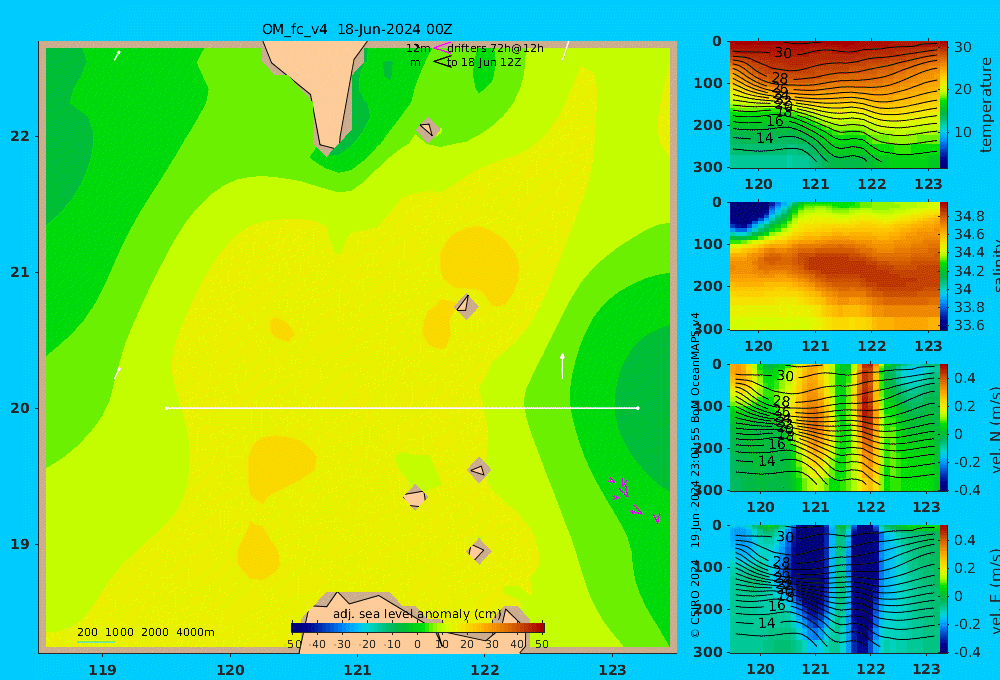Click the 'adj. sea level anomaly (cm)' label
Screen dimensions: 1000x680
(417, 614)
